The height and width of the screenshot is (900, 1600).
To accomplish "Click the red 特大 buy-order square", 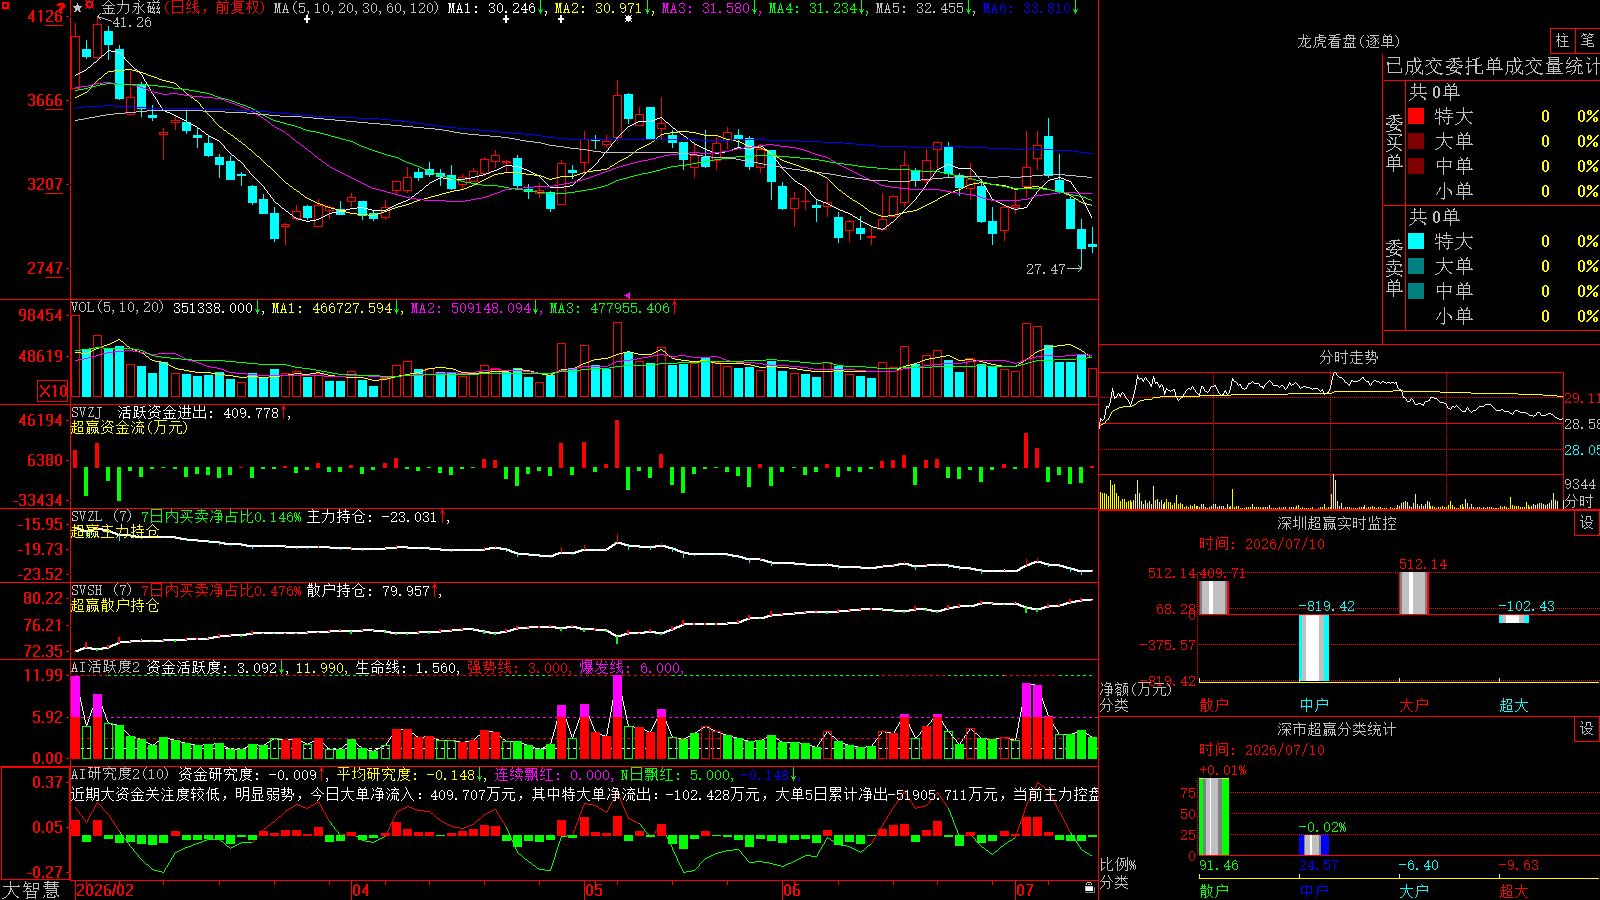I will pos(1416,116).
